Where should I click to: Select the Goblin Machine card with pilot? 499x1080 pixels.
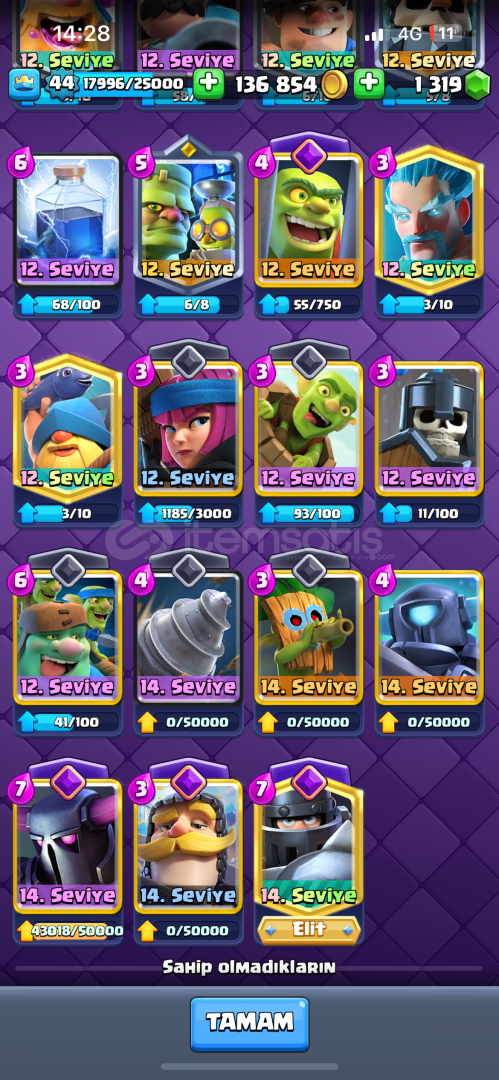tap(188, 220)
